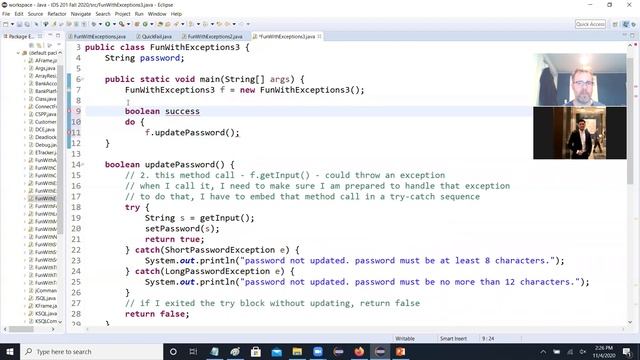The image size is (640, 360).
Task: Open the Search menu
Action: coord(103,14)
